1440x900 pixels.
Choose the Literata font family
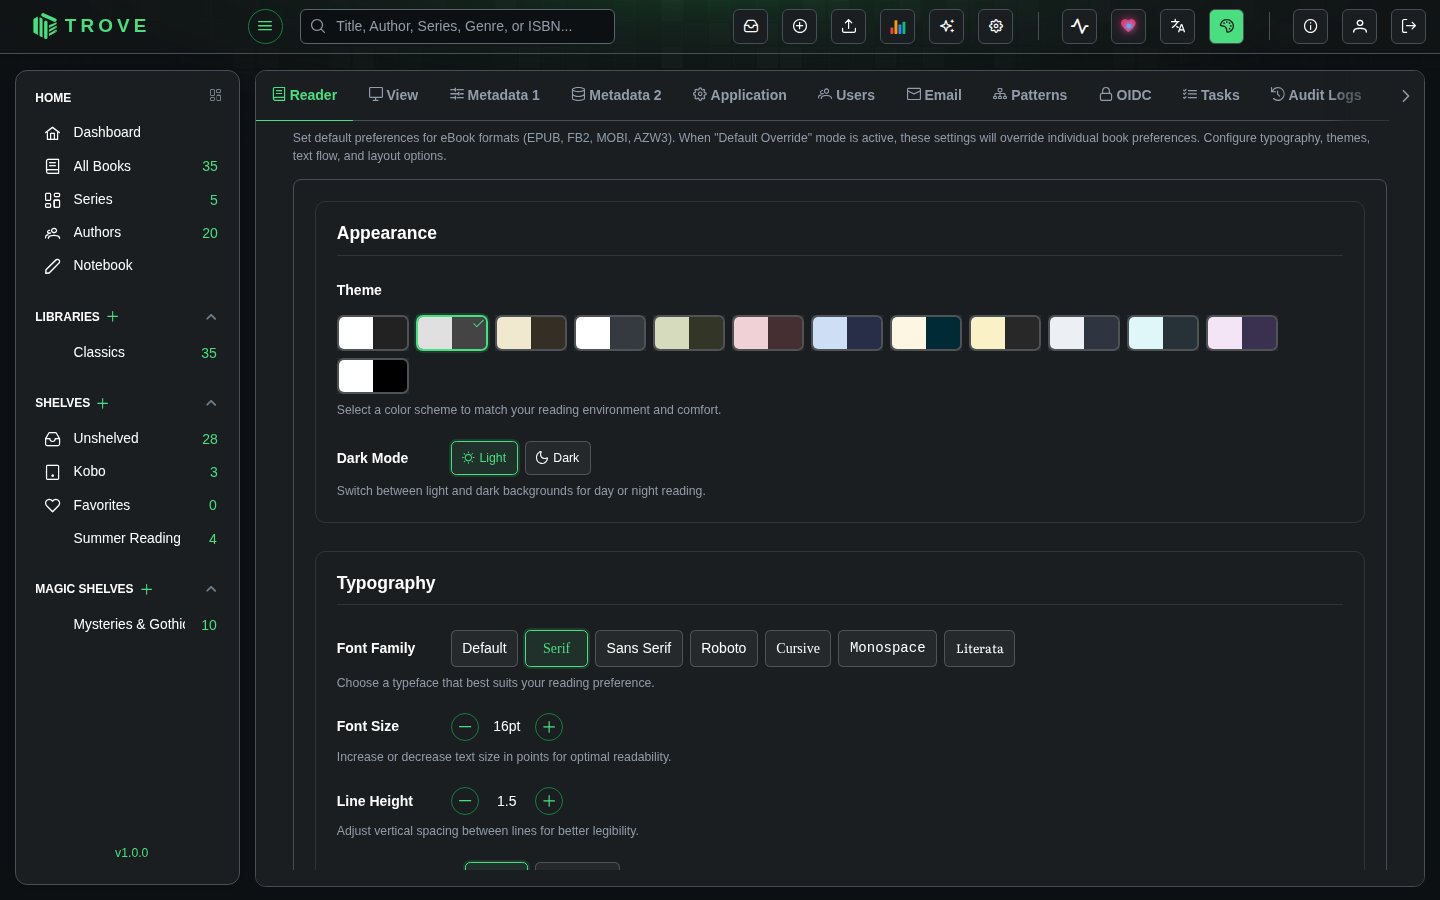pyautogui.click(x=979, y=648)
